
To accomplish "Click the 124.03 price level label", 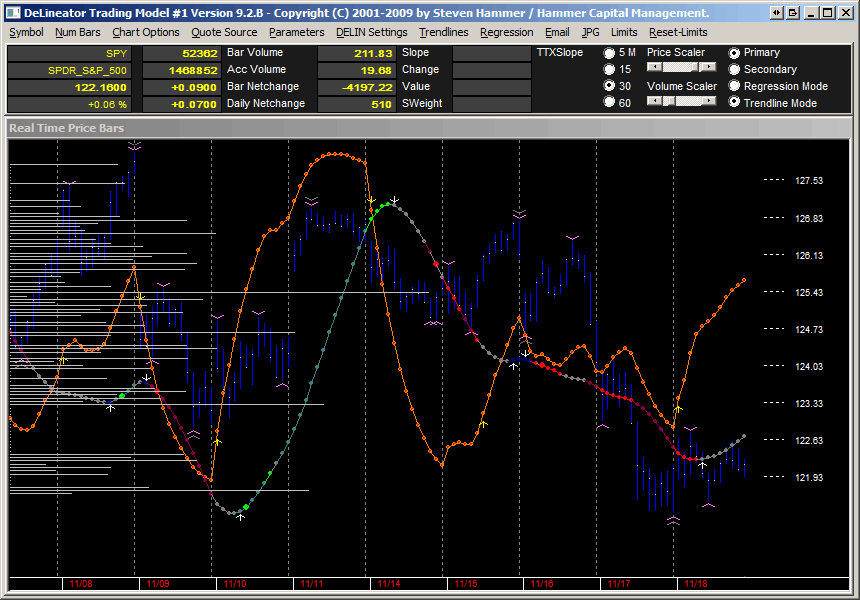I will click(x=809, y=366).
